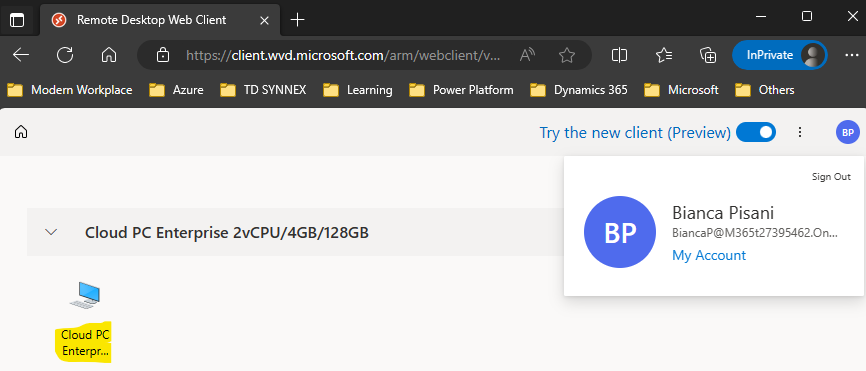
Task: Go to browser Home page
Action: point(109,55)
